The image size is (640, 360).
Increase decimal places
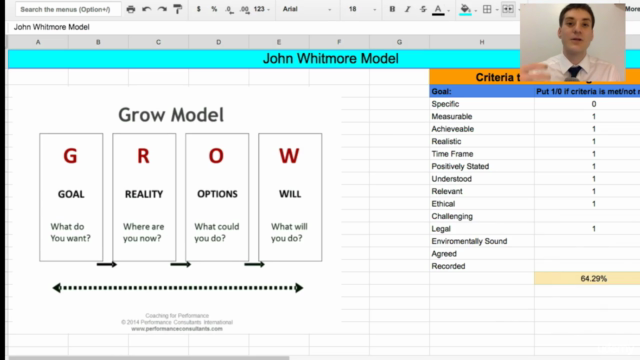(244, 9)
